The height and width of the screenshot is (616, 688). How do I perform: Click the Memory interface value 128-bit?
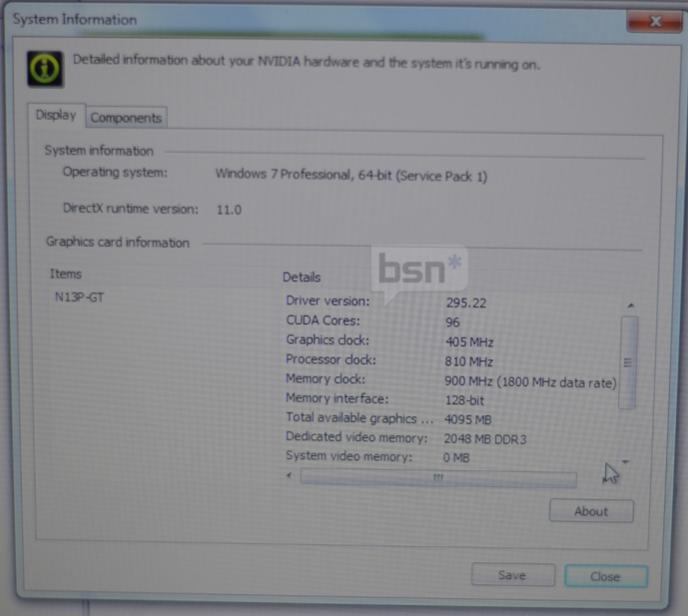[464, 400]
